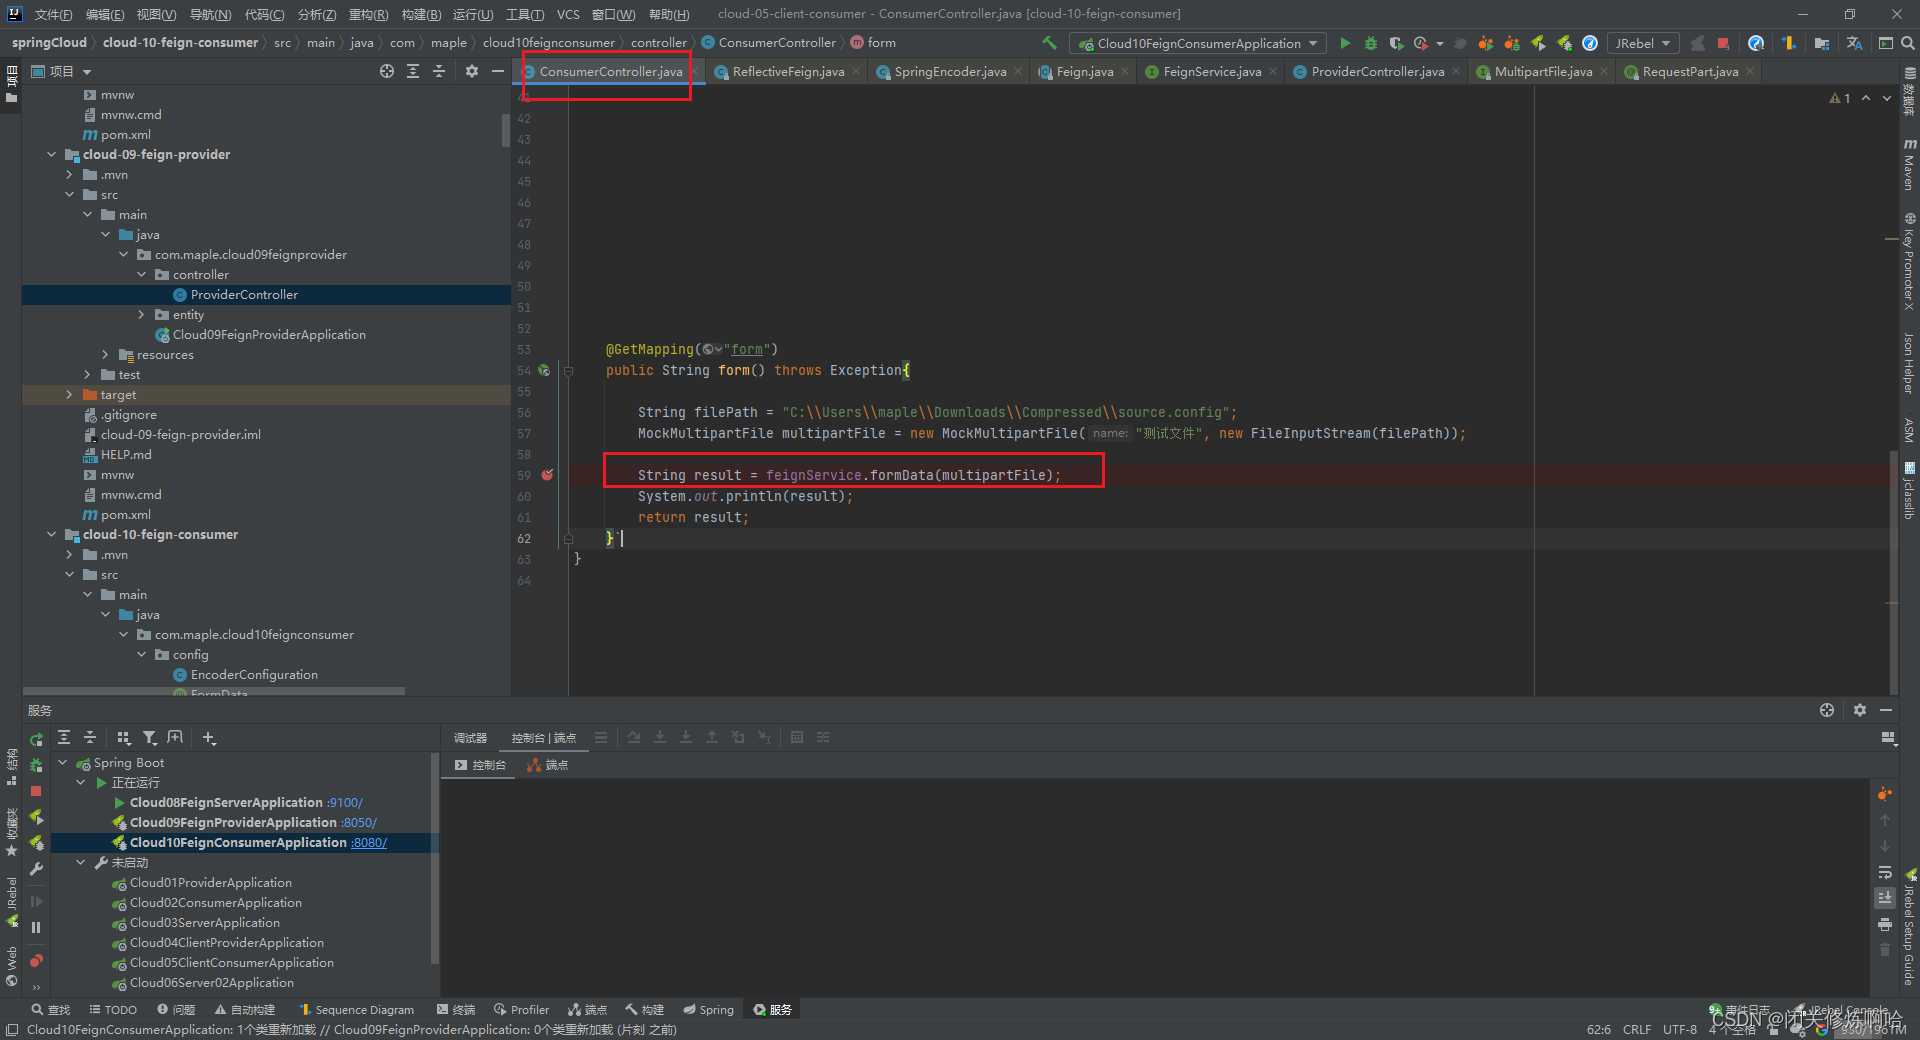Open the 重构(R) menu

(x=368, y=14)
